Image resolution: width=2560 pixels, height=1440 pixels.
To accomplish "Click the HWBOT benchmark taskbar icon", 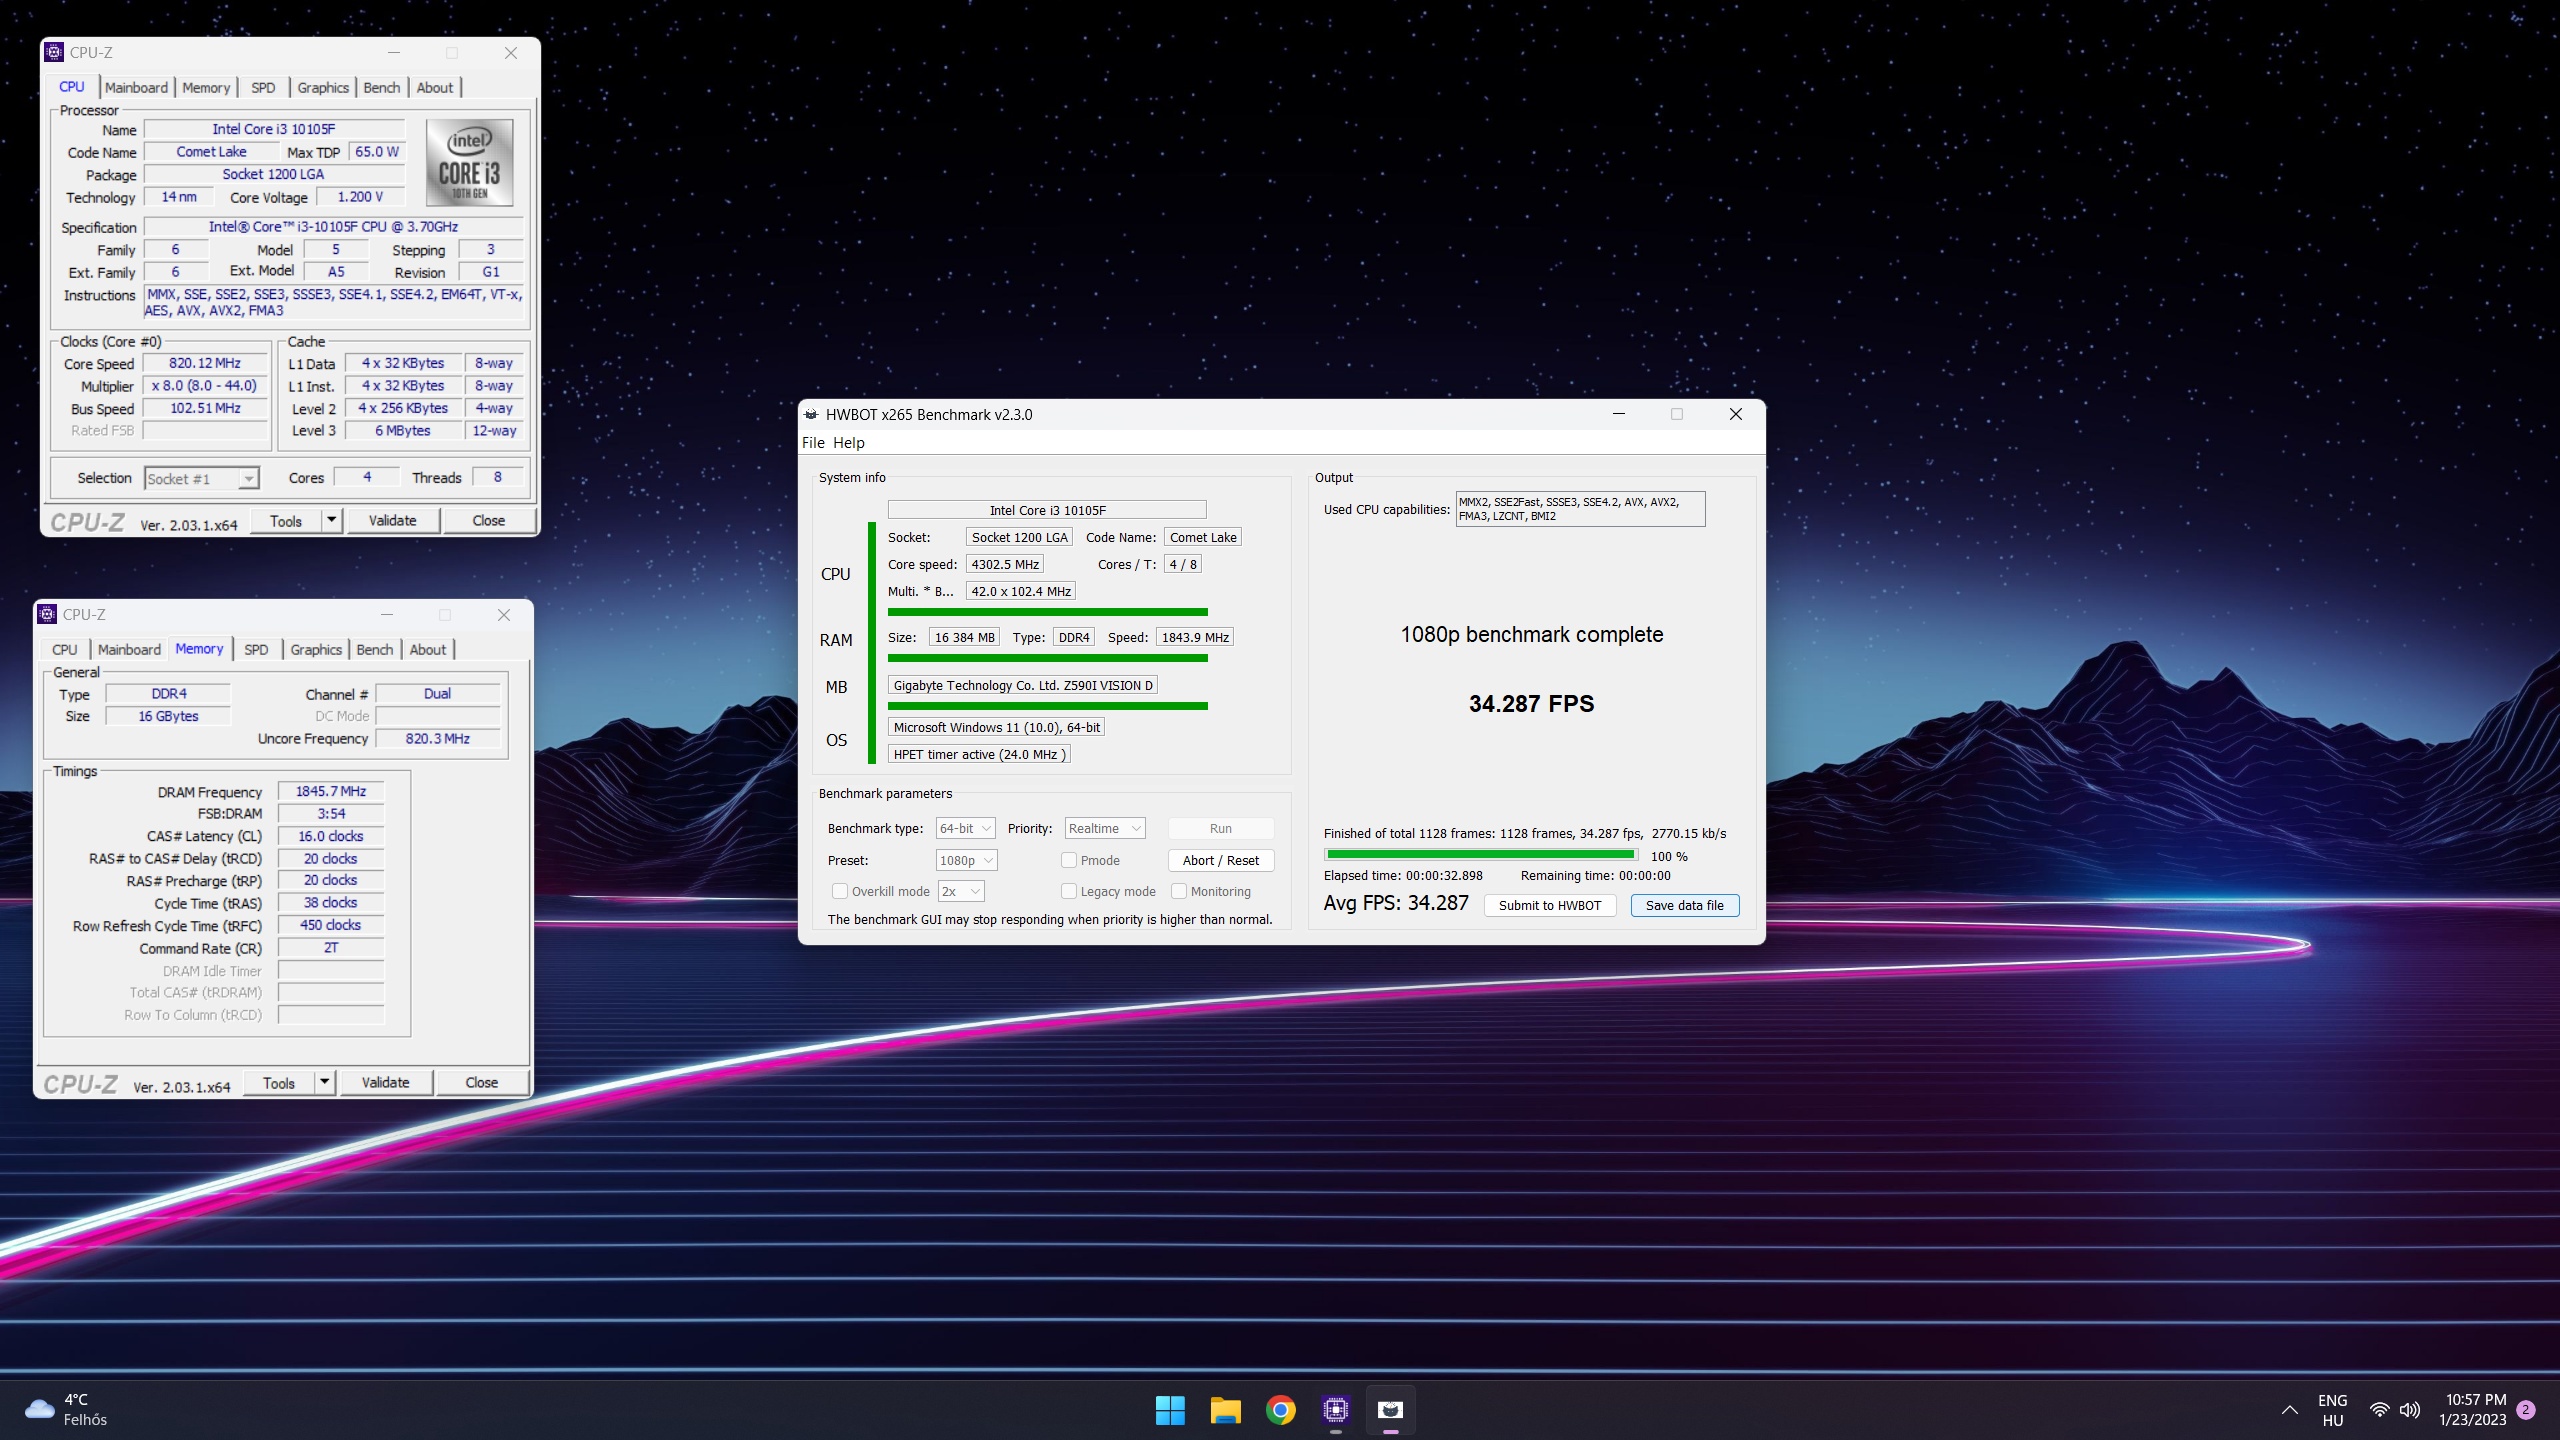I will [1390, 1410].
